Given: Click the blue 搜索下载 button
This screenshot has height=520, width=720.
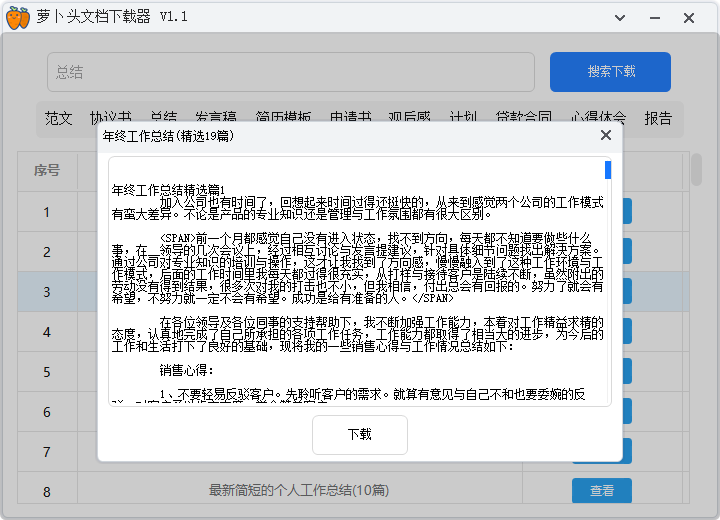Looking at the screenshot, I should click(x=611, y=72).
